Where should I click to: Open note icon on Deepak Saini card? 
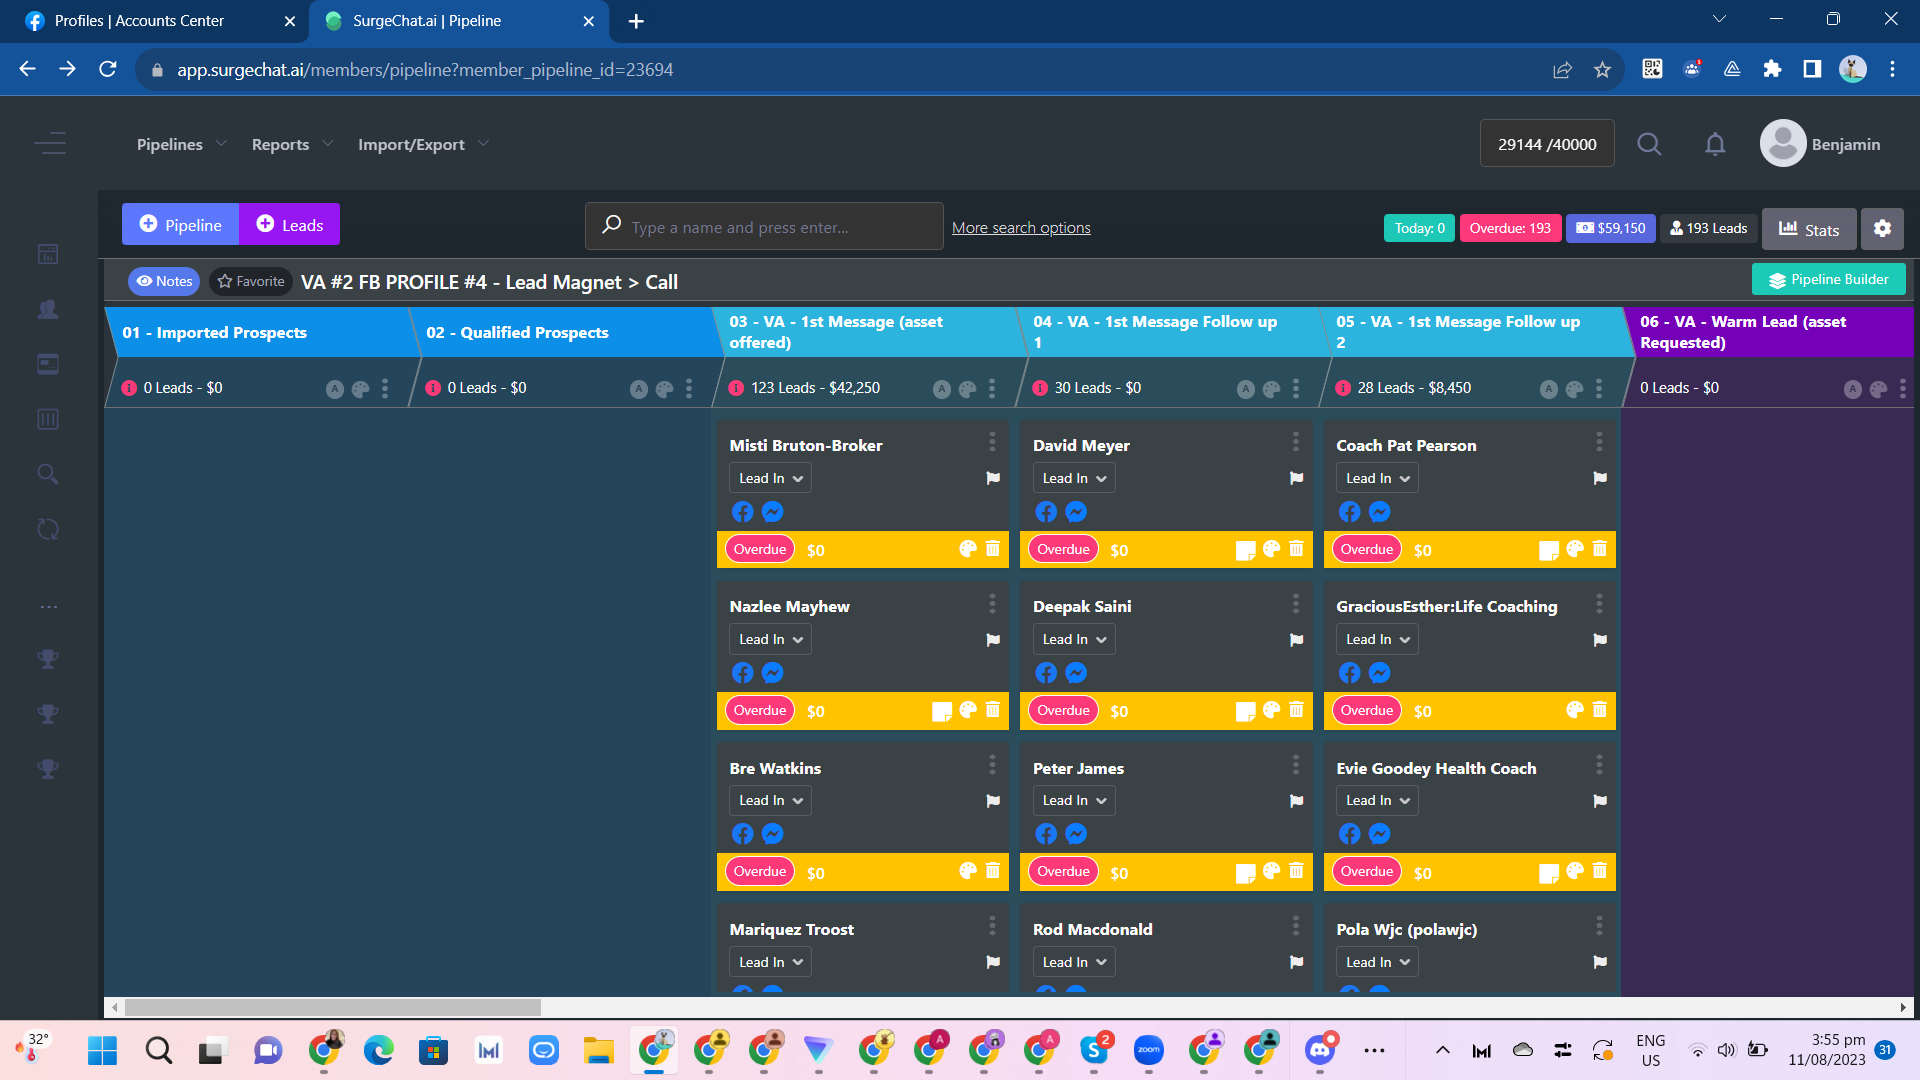pos(1245,711)
